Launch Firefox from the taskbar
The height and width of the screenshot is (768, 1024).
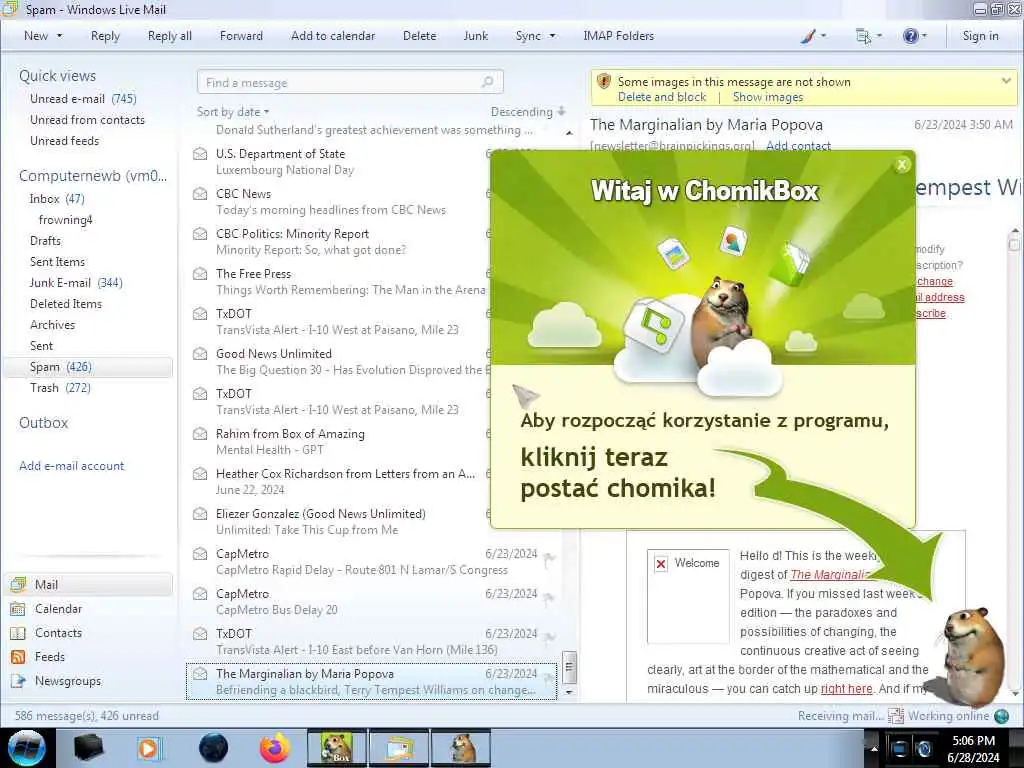pyautogui.click(x=275, y=748)
